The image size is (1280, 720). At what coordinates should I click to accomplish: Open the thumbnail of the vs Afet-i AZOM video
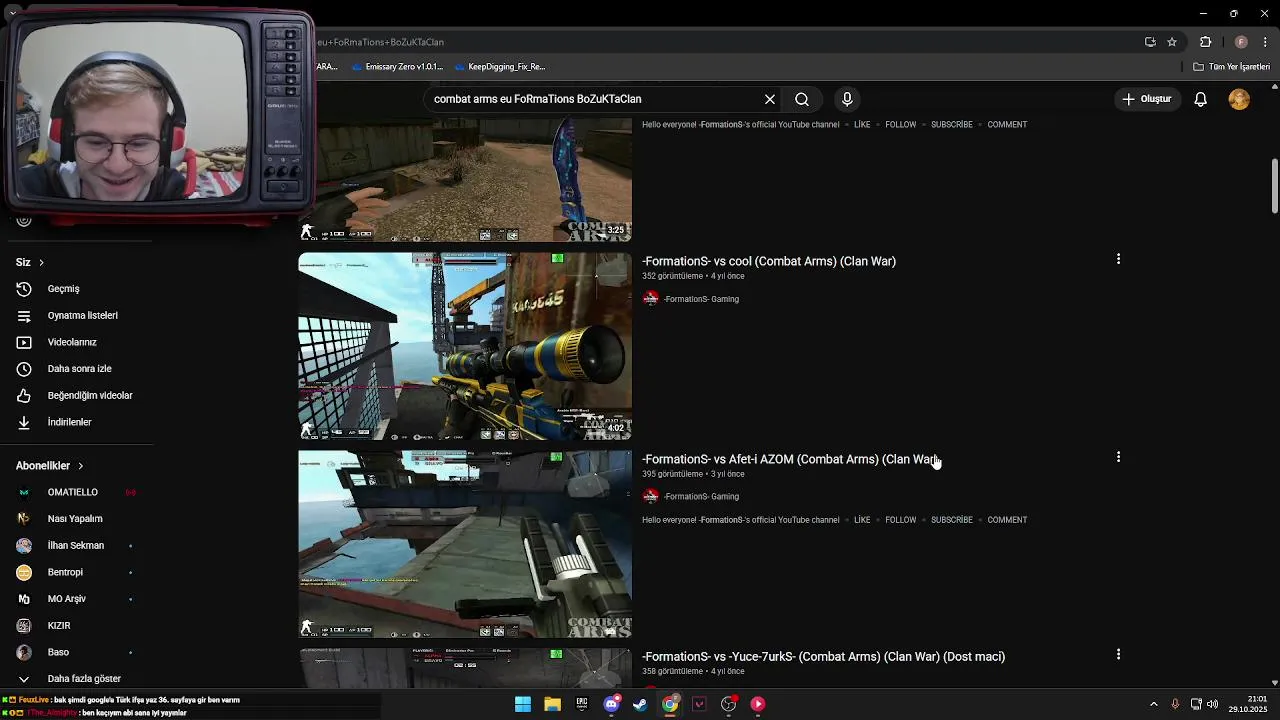coord(465,544)
